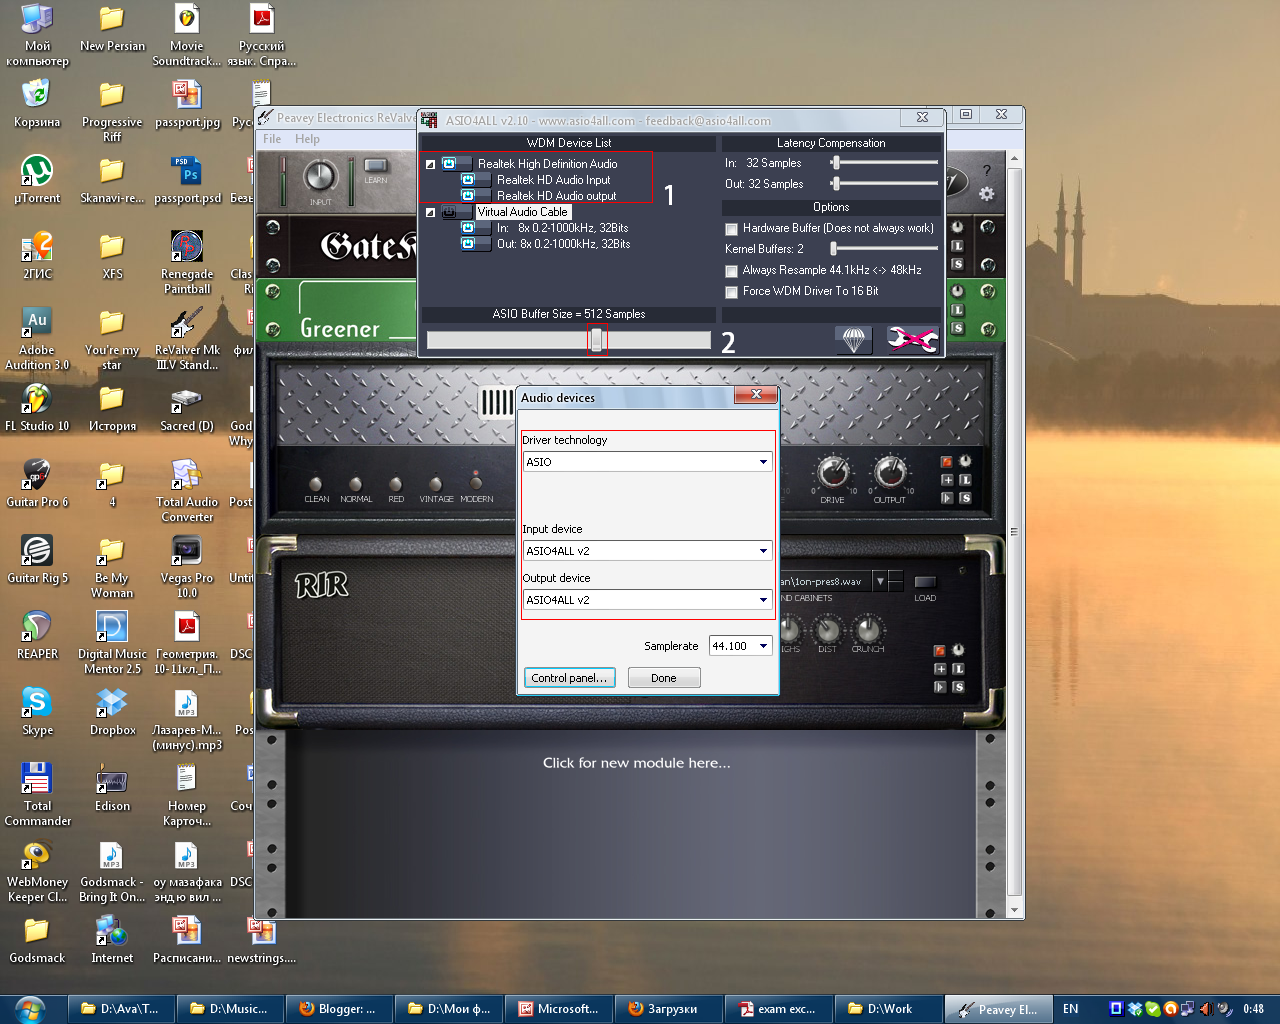
Task: Check Force WDM Driver To 16 Bit
Action: point(731,292)
